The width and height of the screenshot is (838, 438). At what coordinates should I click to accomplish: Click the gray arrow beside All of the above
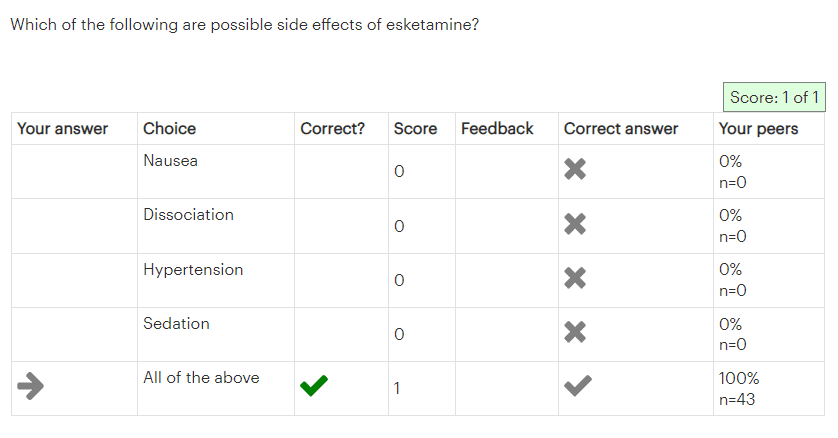(x=32, y=387)
